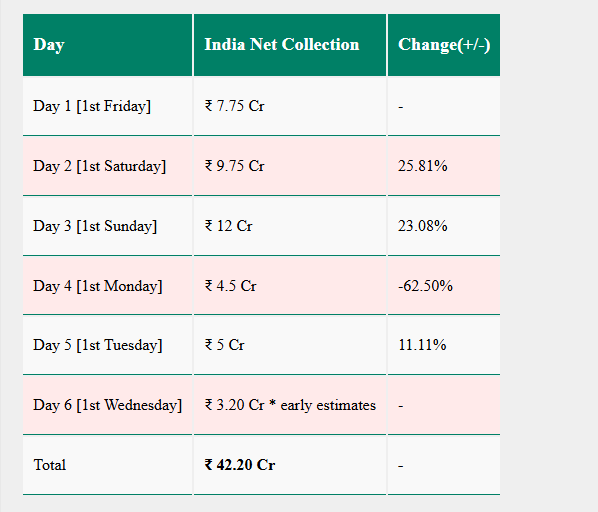The width and height of the screenshot is (598, 512).
Task: Click the 23.08% change cell
Action: 444,226
